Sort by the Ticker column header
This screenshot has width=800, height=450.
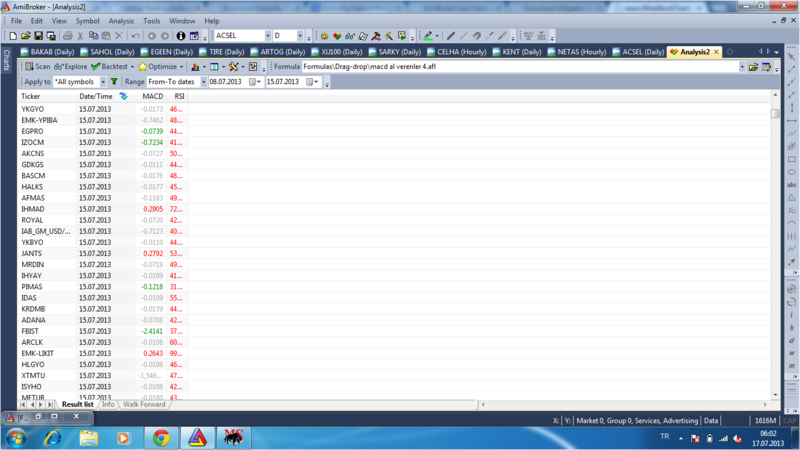coord(47,96)
